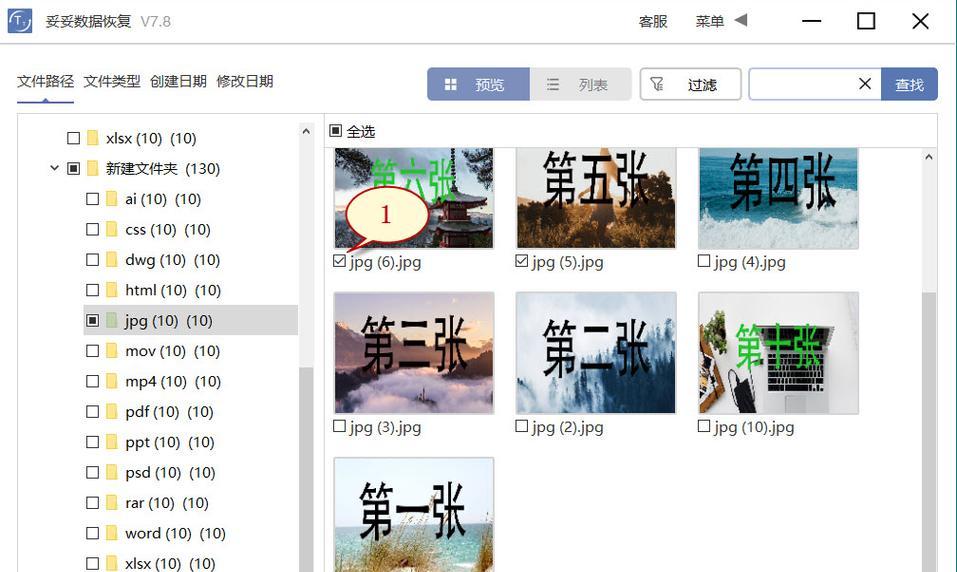Select the 预览 thumbnail view button
Image resolution: width=957 pixels, height=572 pixels.
point(478,84)
